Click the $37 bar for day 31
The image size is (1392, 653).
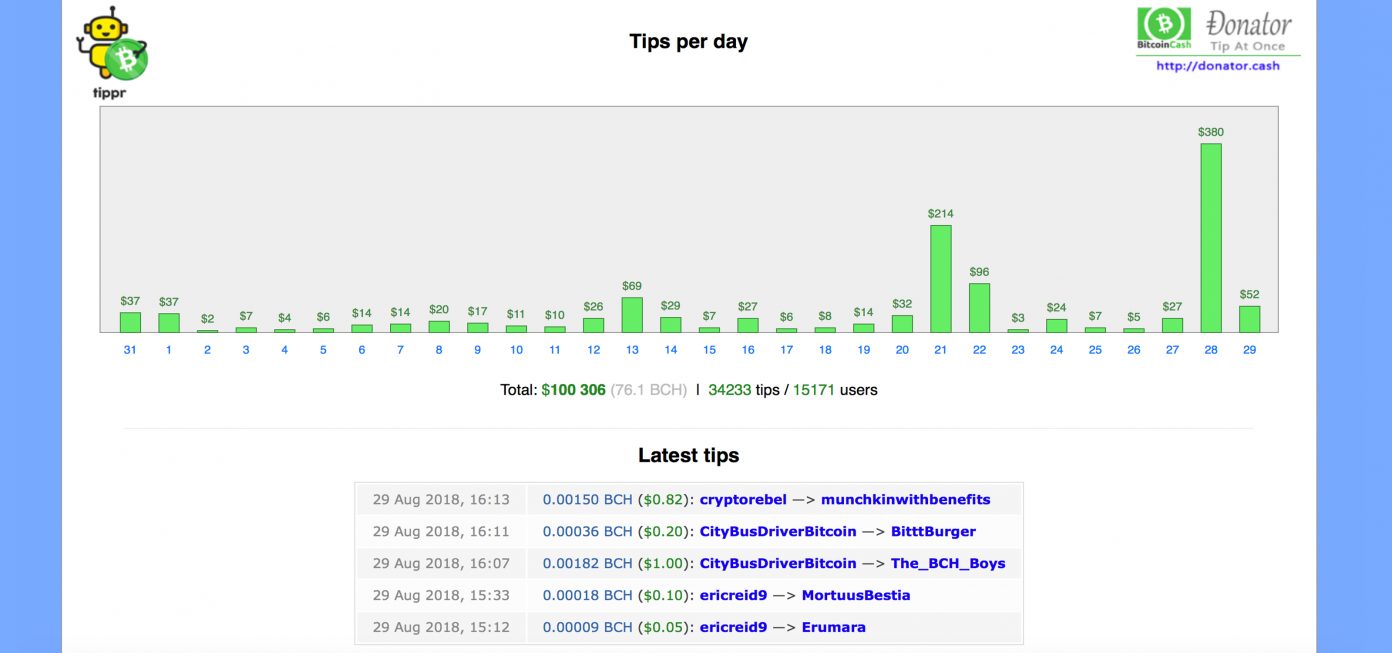[x=130, y=322]
